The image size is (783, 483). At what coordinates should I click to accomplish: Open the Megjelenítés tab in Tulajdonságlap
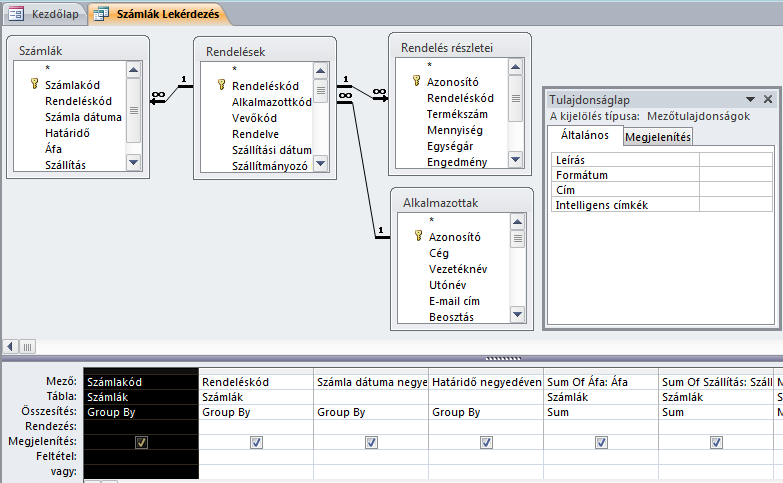(x=658, y=137)
